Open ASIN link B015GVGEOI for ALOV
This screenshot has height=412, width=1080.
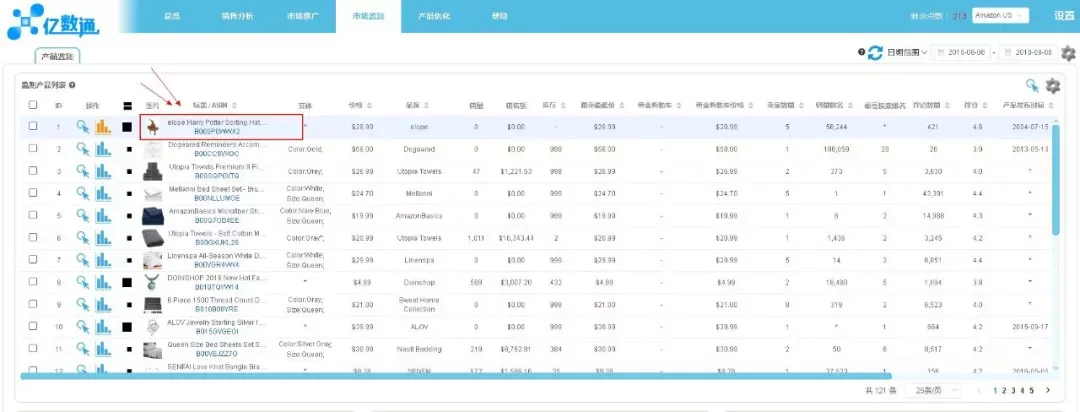point(217,331)
